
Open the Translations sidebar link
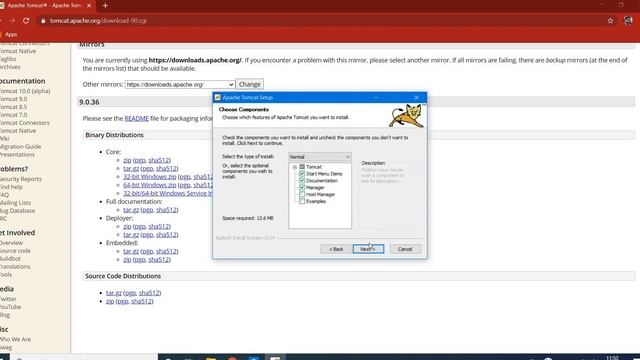15,267
